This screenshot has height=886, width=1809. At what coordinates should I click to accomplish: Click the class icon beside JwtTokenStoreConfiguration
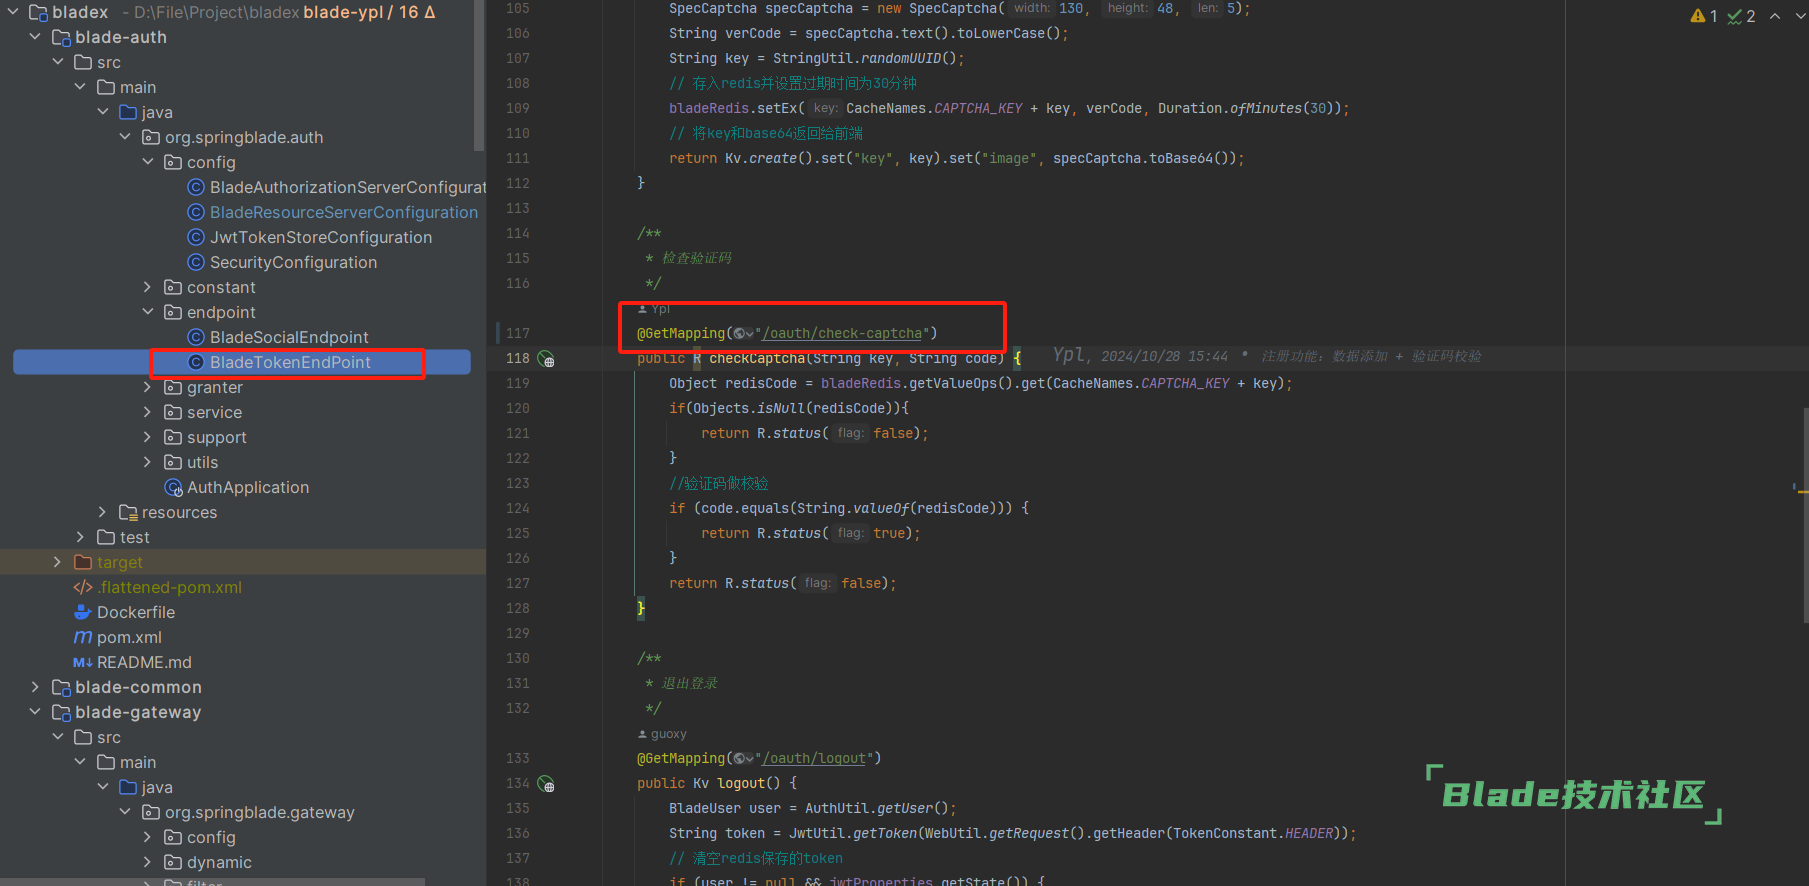[196, 237]
